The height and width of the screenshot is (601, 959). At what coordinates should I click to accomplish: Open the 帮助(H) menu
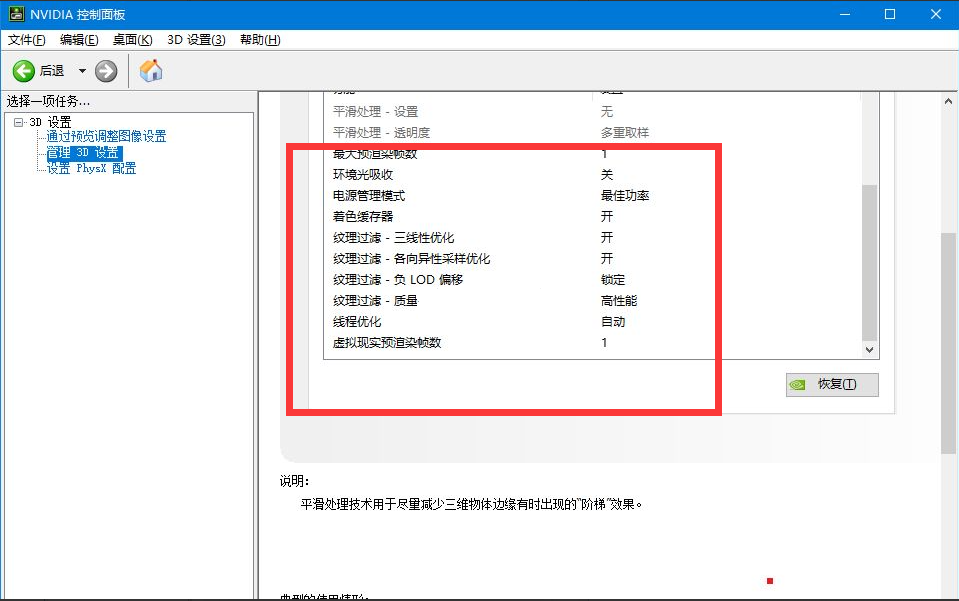(260, 40)
